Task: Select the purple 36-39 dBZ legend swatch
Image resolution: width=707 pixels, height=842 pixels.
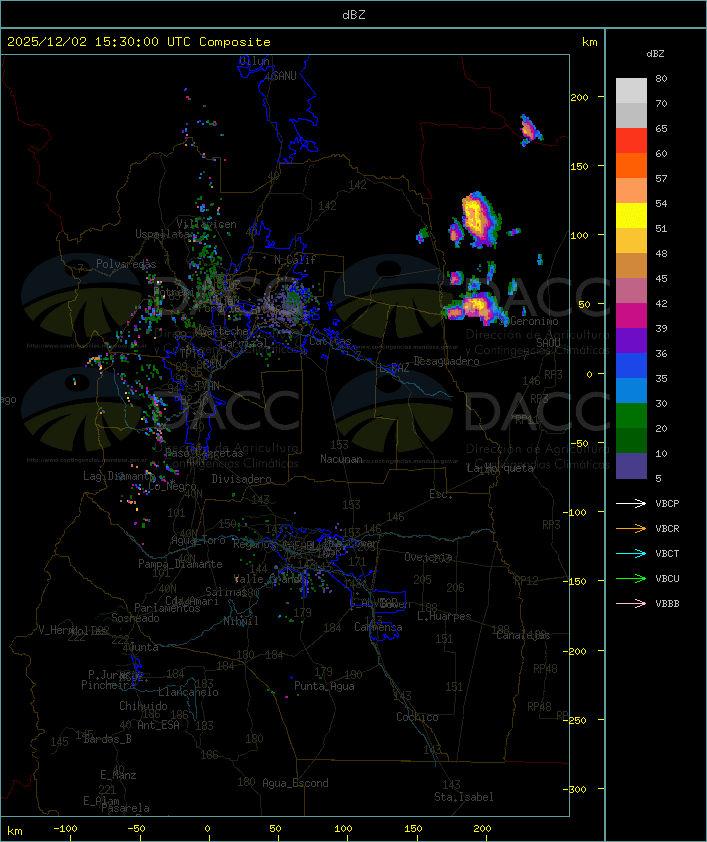Action: [x=631, y=340]
